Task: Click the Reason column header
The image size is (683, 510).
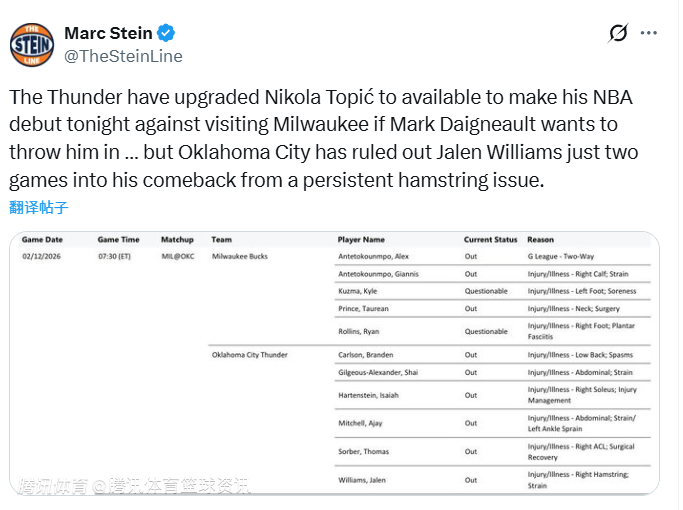Action: [540, 240]
